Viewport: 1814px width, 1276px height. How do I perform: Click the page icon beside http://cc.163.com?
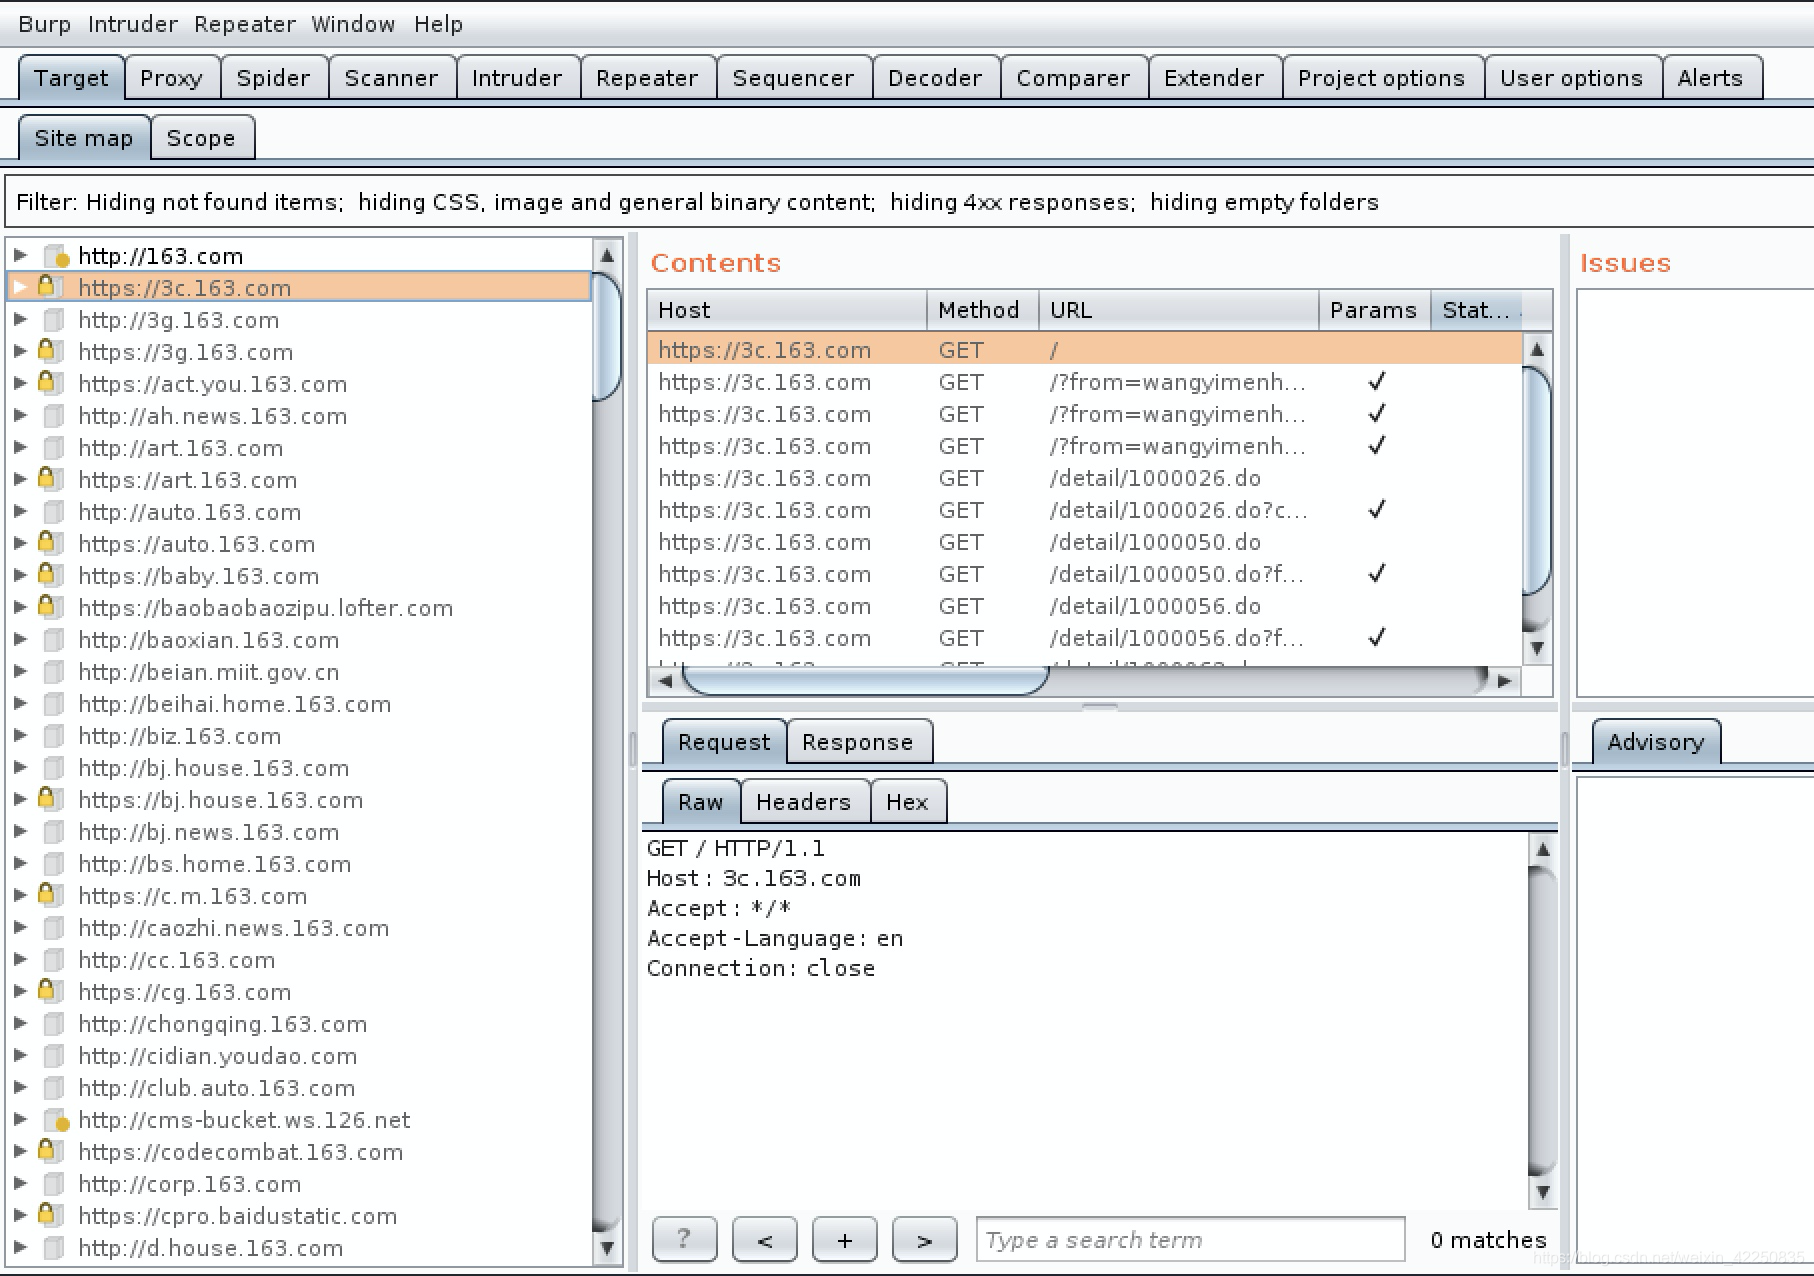click(x=55, y=960)
